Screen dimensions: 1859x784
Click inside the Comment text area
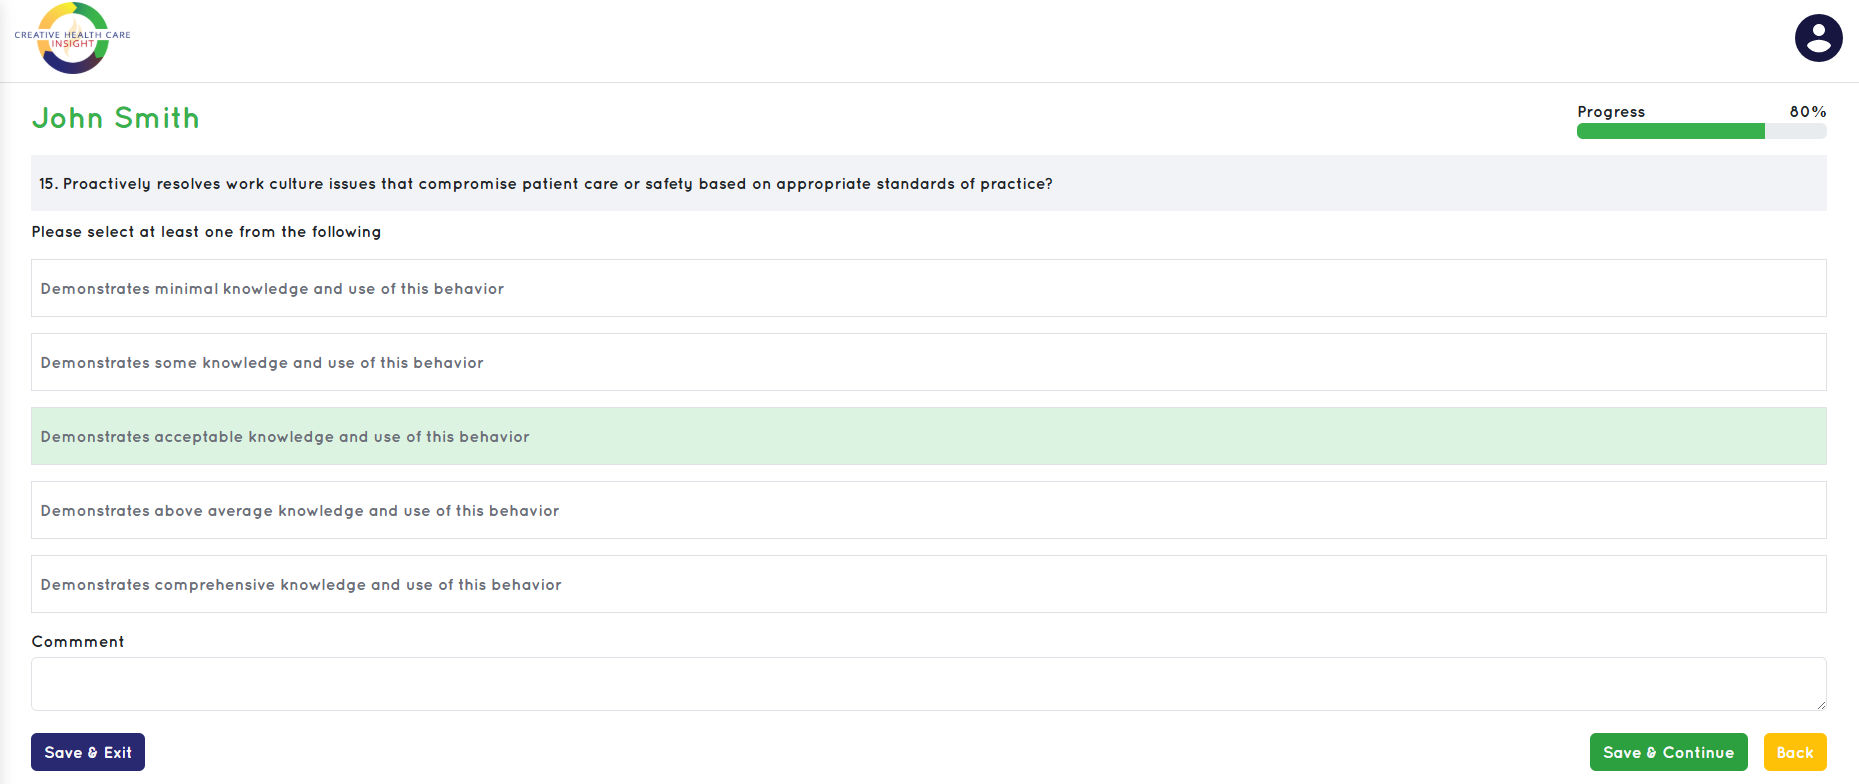tap(928, 684)
